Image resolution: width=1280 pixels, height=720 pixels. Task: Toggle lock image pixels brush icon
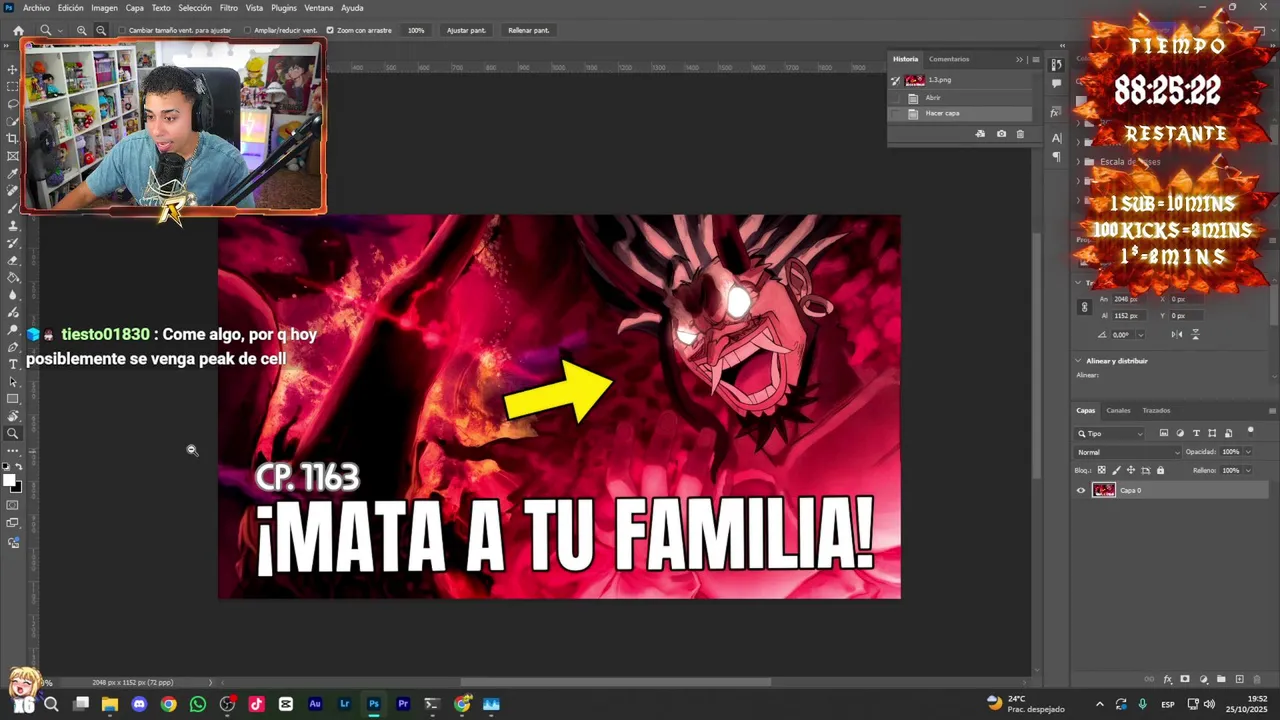coord(1117,470)
